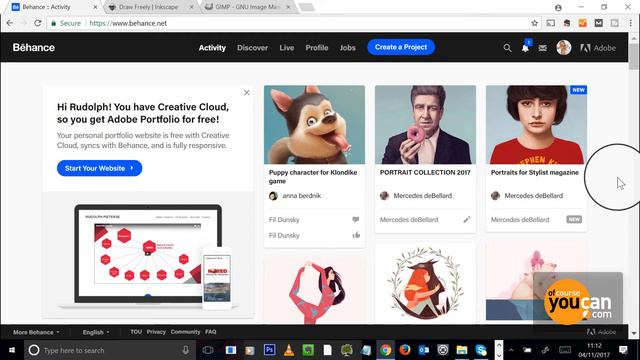Viewport: 640px width, 360px height.
Task: Click the comment icon next to Fil Dunsky
Action: click(356, 220)
